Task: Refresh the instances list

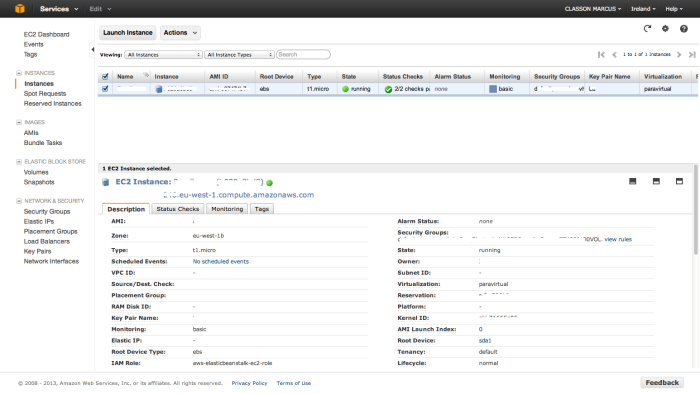Action: [647, 29]
